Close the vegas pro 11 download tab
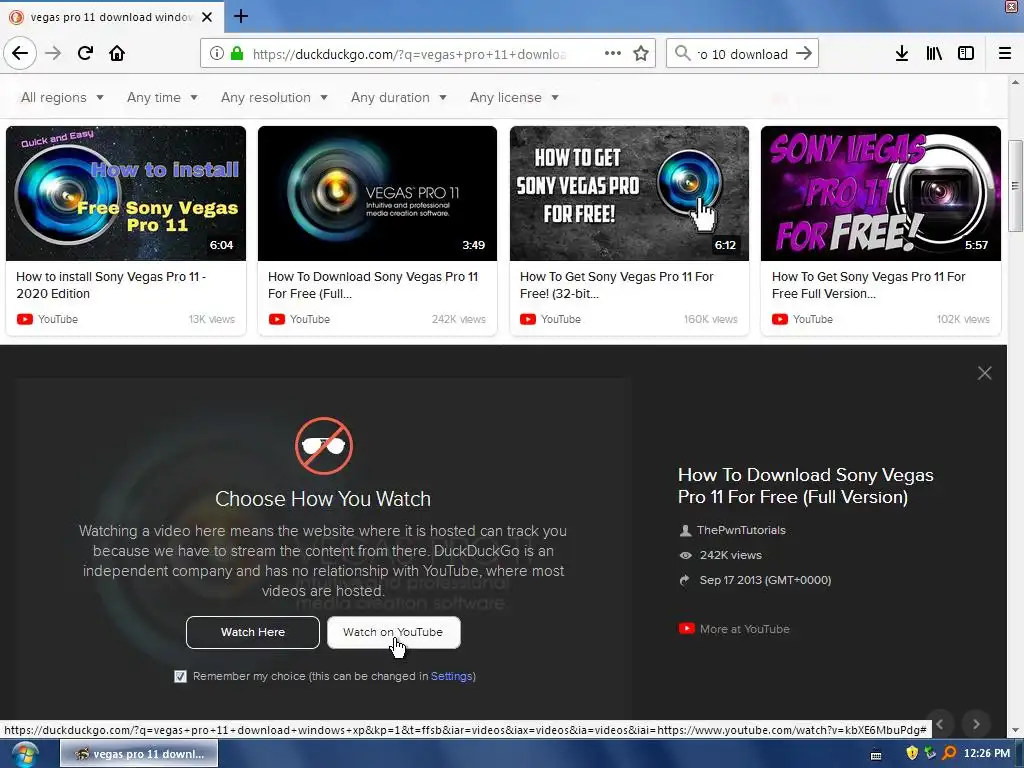 click(207, 17)
